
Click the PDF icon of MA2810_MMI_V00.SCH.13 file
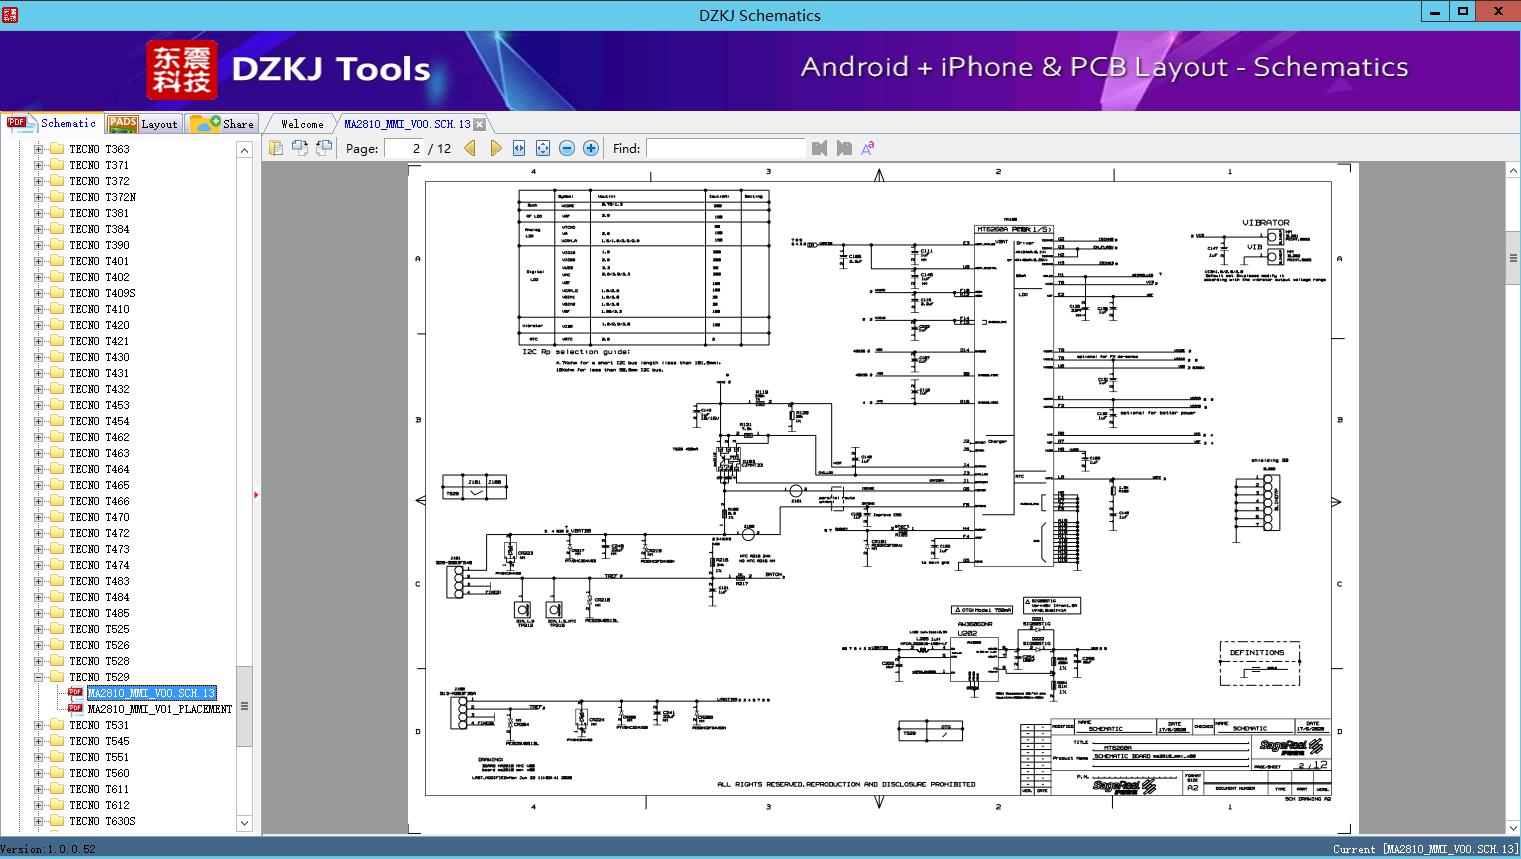point(75,692)
